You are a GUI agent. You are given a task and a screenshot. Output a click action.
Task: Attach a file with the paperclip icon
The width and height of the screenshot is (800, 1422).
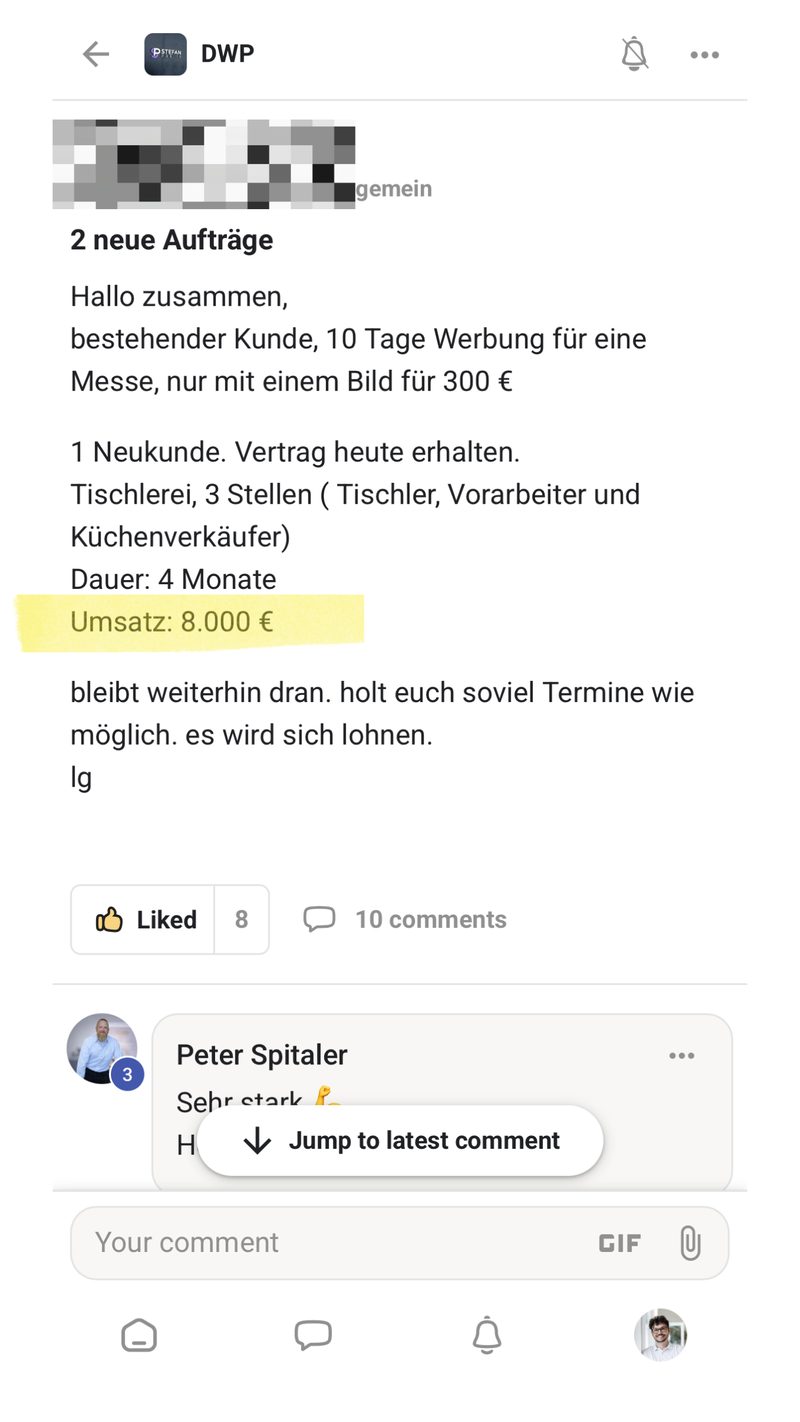(x=690, y=1243)
